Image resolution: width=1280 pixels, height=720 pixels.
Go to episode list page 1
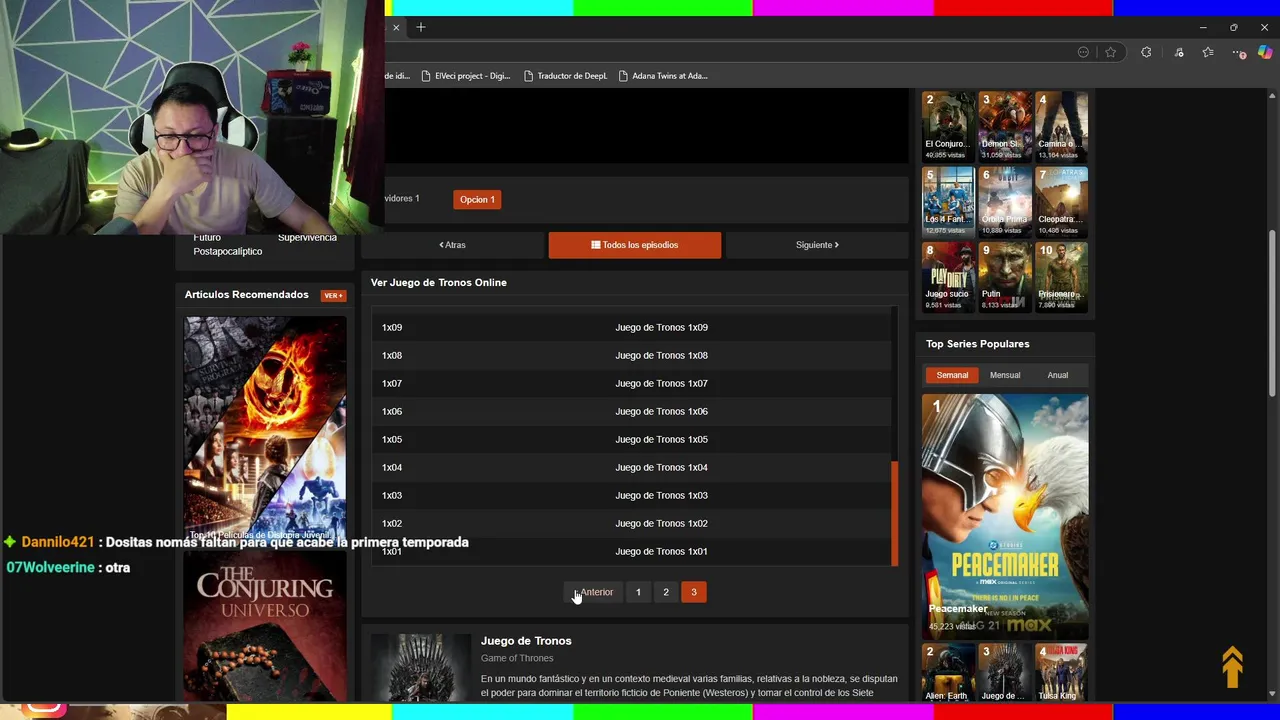coord(638,592)
